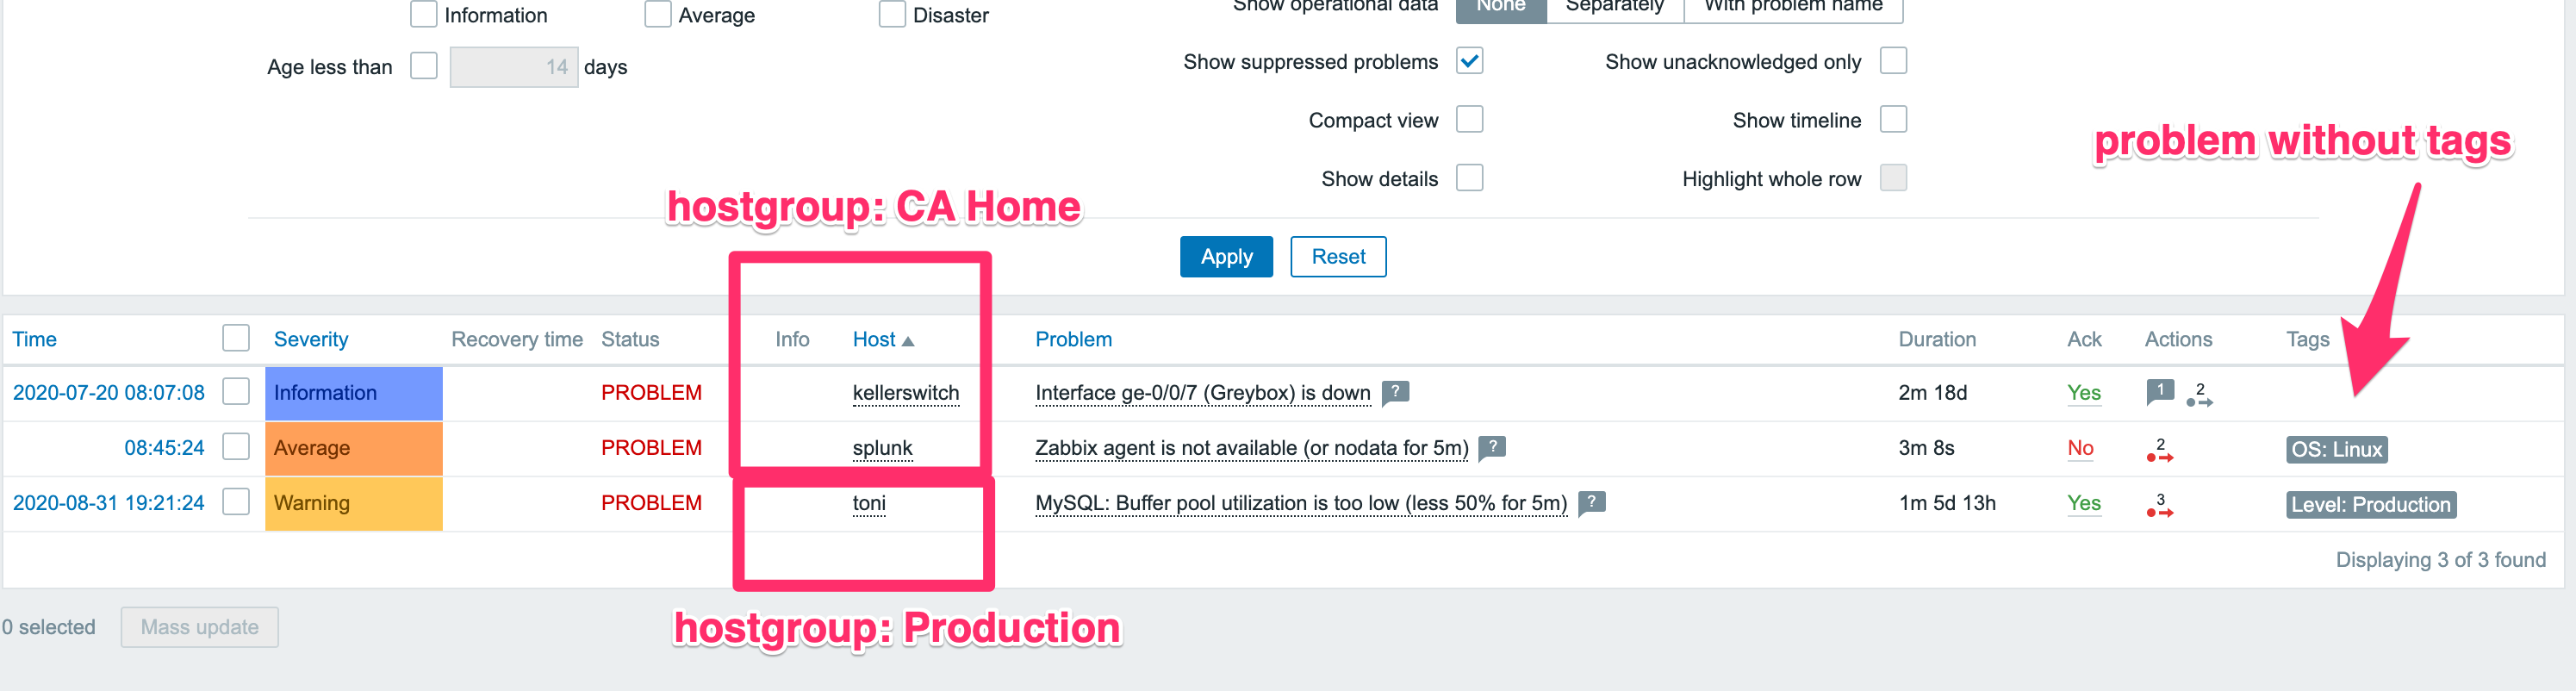
Task: Uncheck Show suppressed problems
Action: click(x=1469, y=61)
